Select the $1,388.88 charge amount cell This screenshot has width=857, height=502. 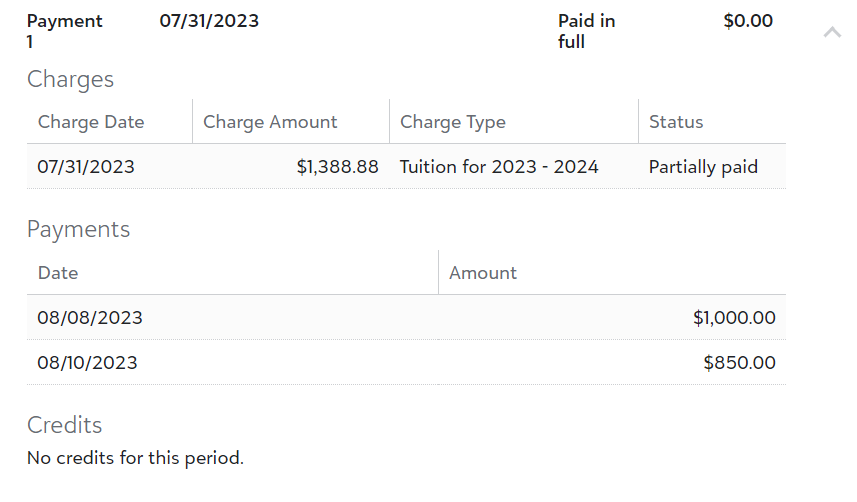tap(337, 167)
